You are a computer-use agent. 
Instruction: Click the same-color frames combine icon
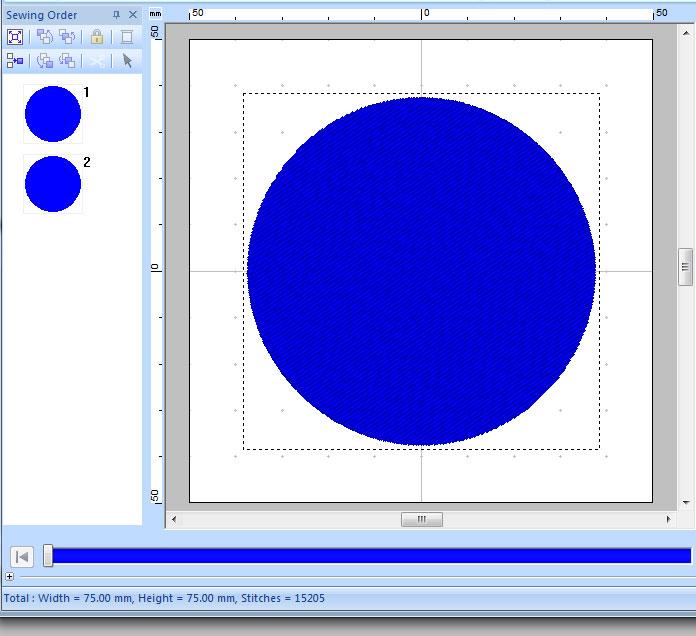pos(15,60)
